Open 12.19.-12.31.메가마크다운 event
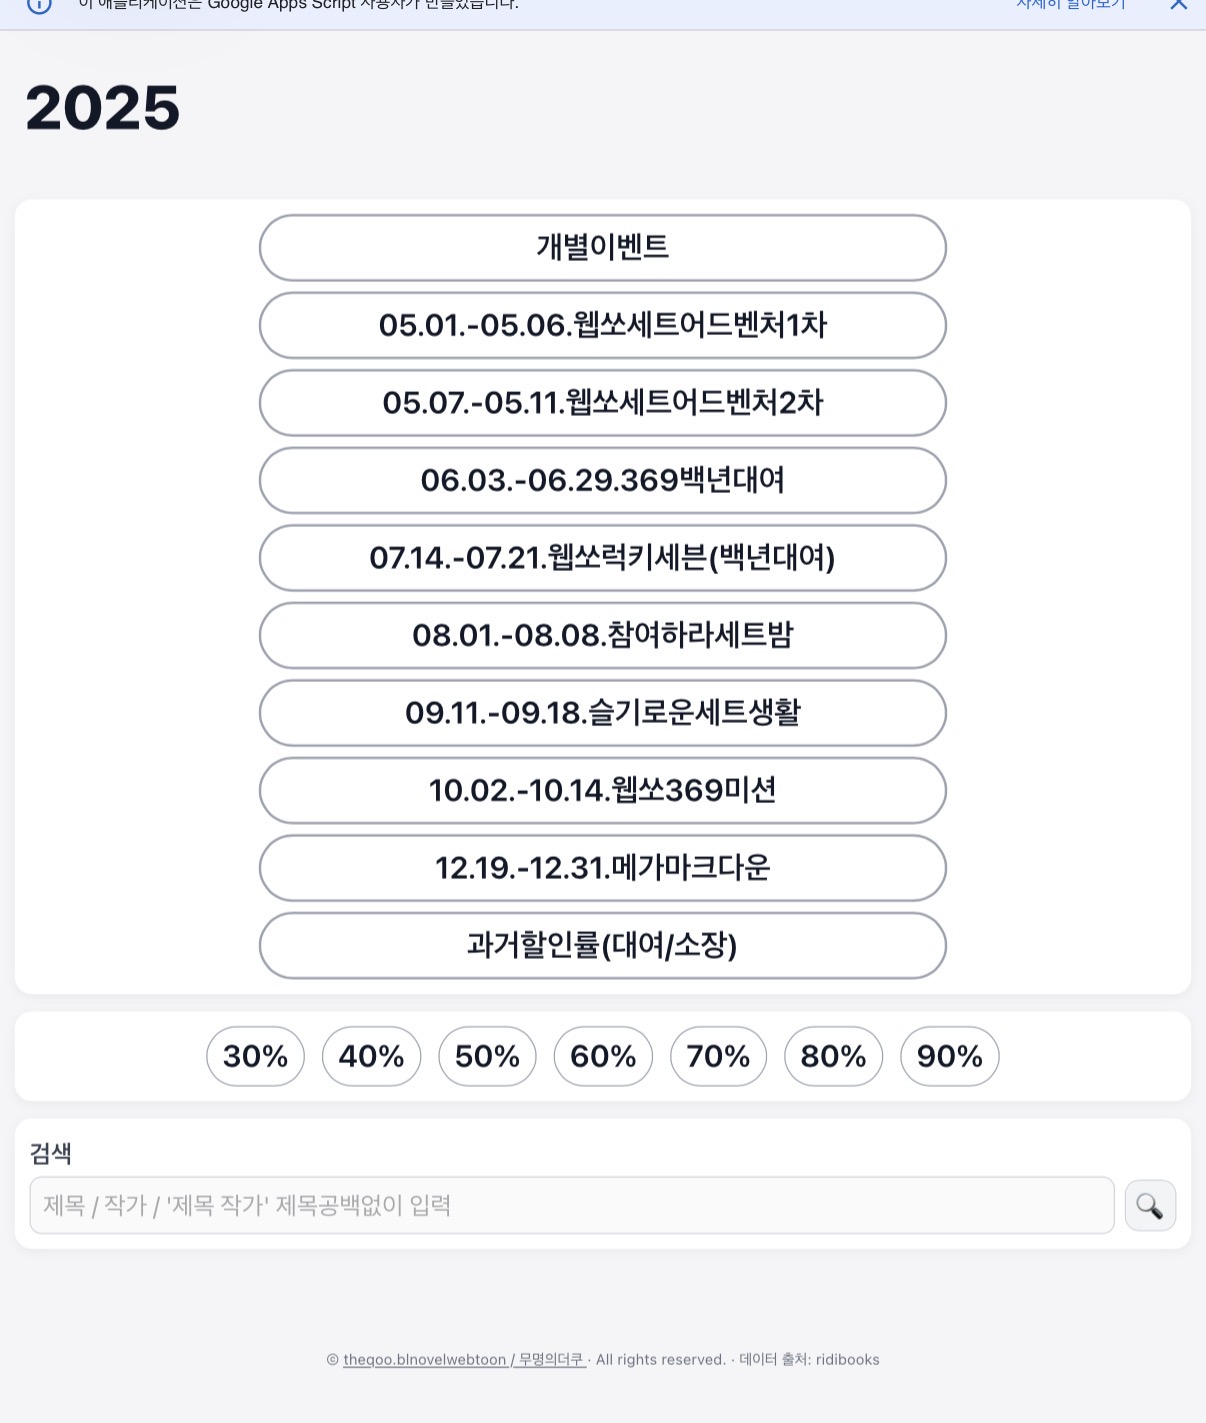Screen dimensions: 1206x1423 tap(603, 868)
